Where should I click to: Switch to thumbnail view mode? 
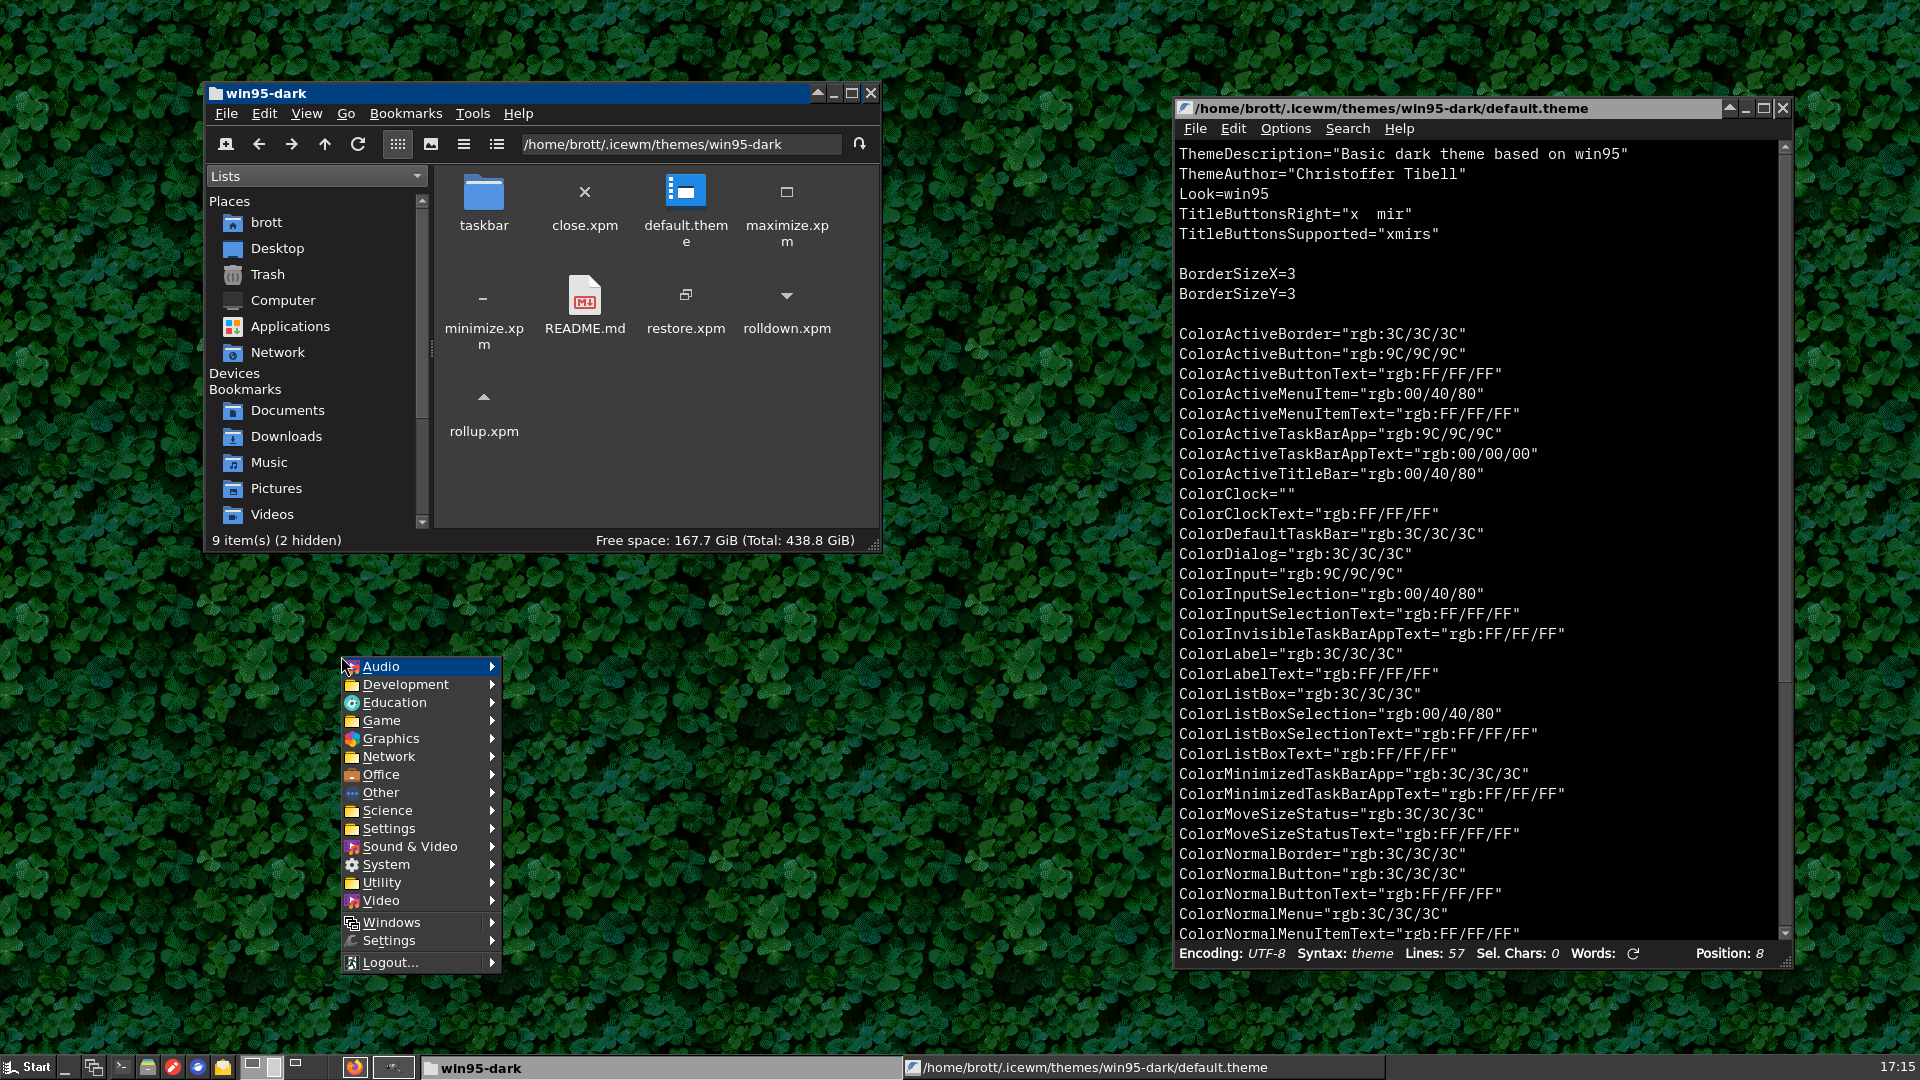pos(431,144)
